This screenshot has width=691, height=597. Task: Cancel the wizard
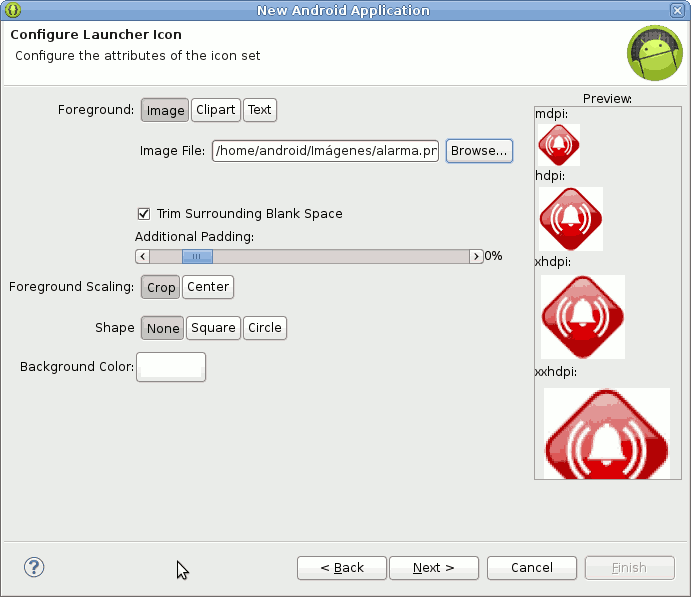[x=532, y=568]
